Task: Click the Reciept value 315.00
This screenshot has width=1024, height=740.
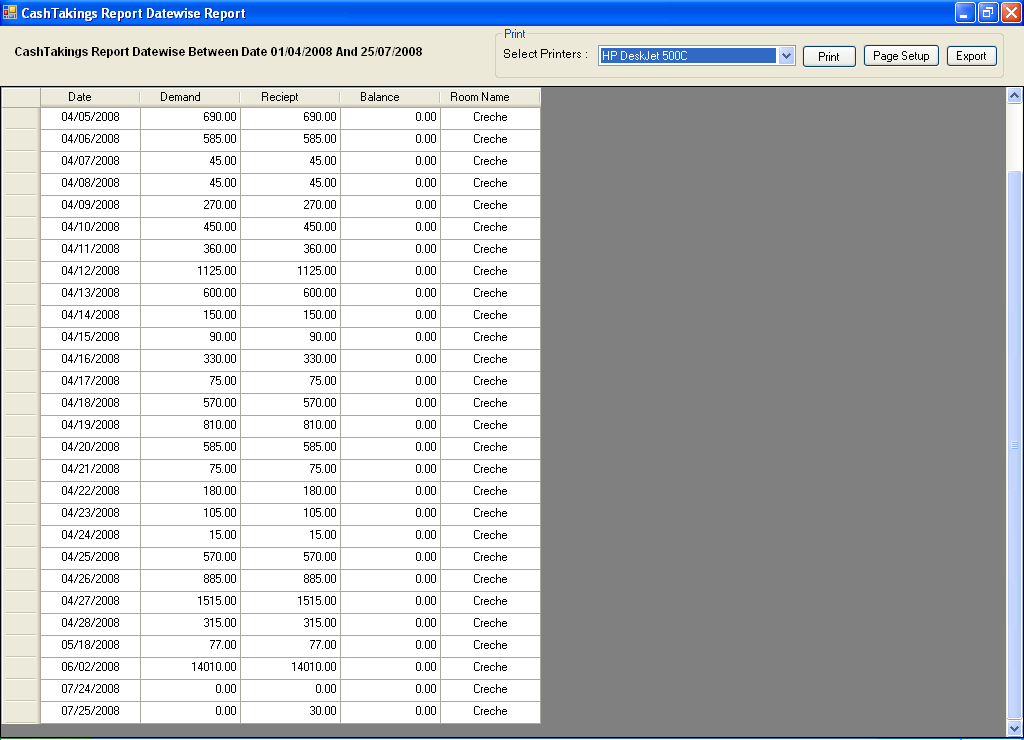Action: 290,623
